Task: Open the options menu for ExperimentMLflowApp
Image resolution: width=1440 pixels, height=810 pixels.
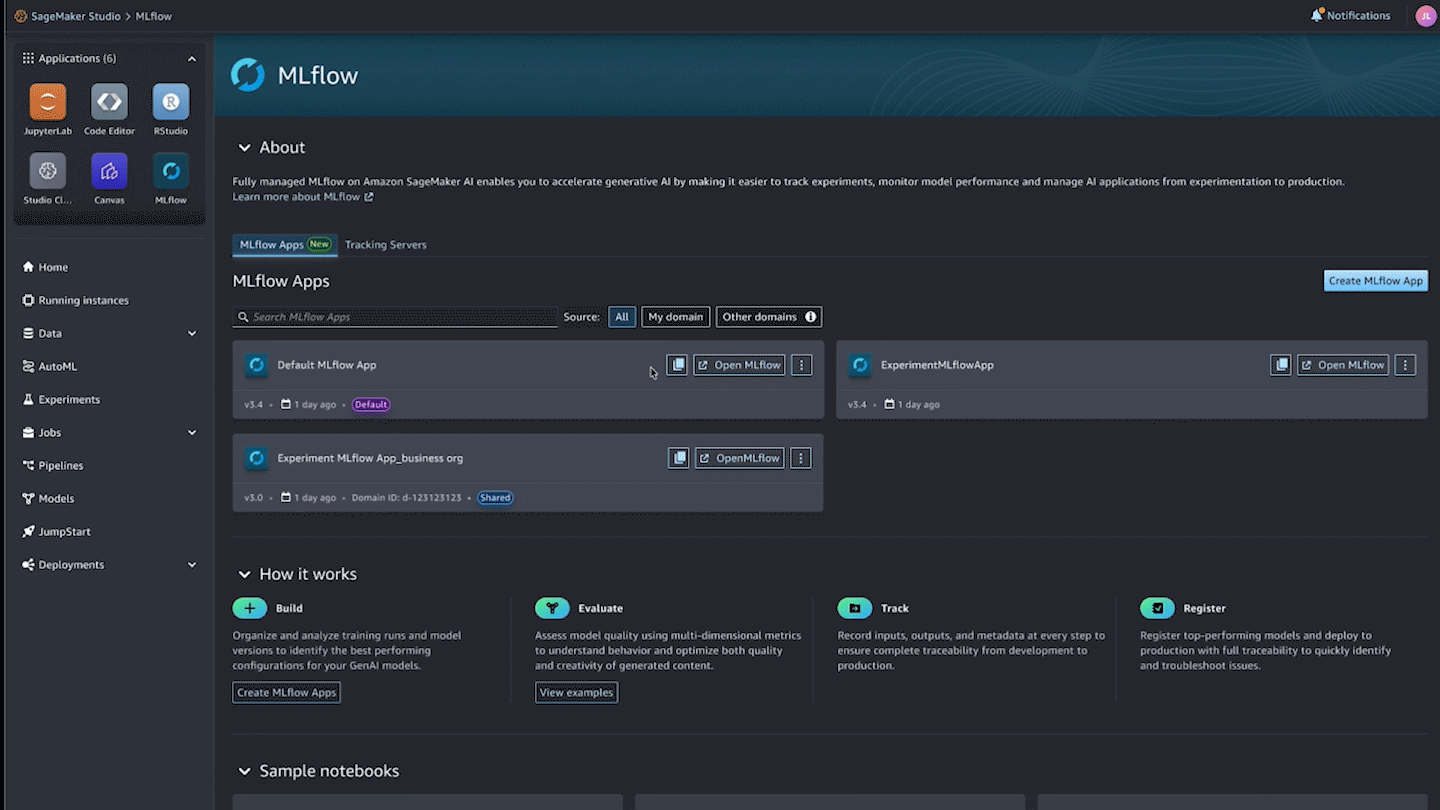Action: pos(1405,364)
